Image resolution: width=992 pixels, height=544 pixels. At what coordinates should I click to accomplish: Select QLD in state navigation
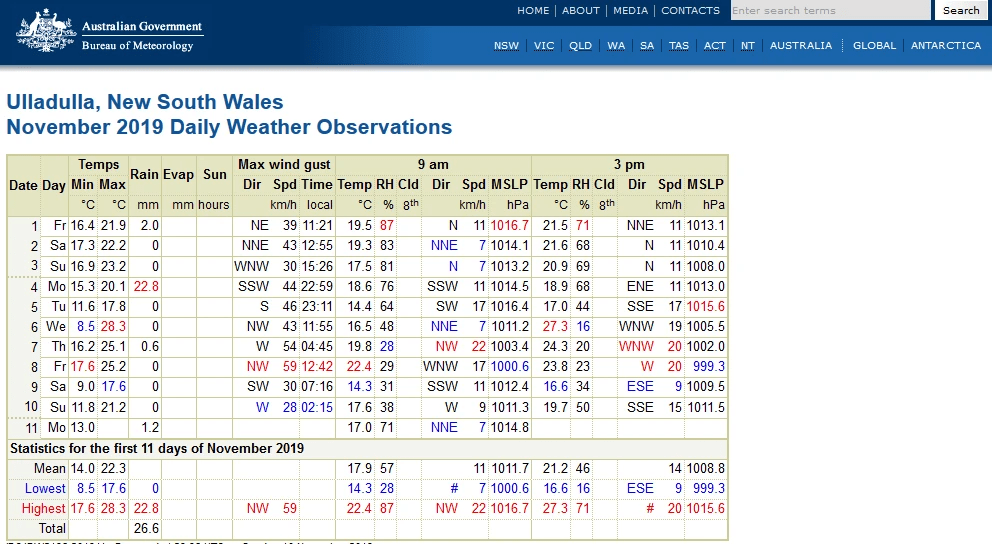[x=580, y=46]
